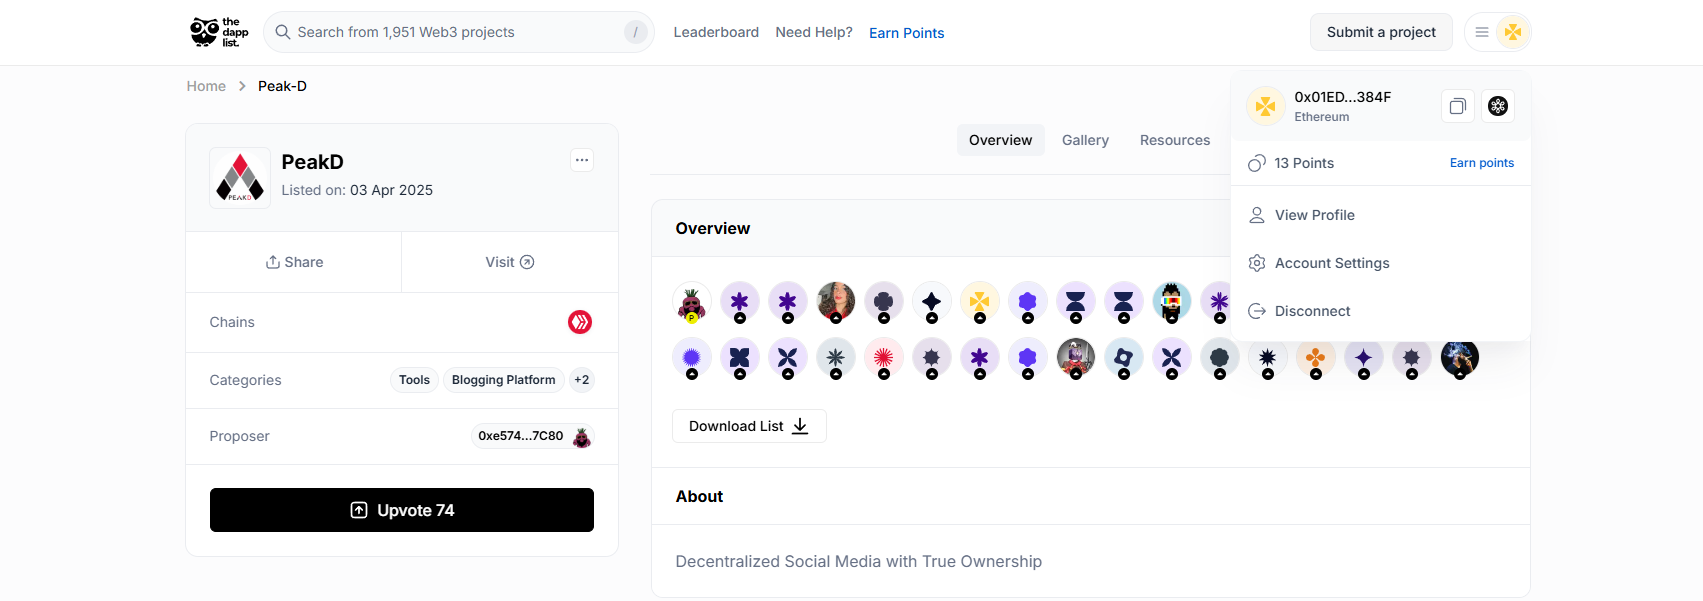Visit the PeakD website
1703x601 pixels.
point(510,262)
